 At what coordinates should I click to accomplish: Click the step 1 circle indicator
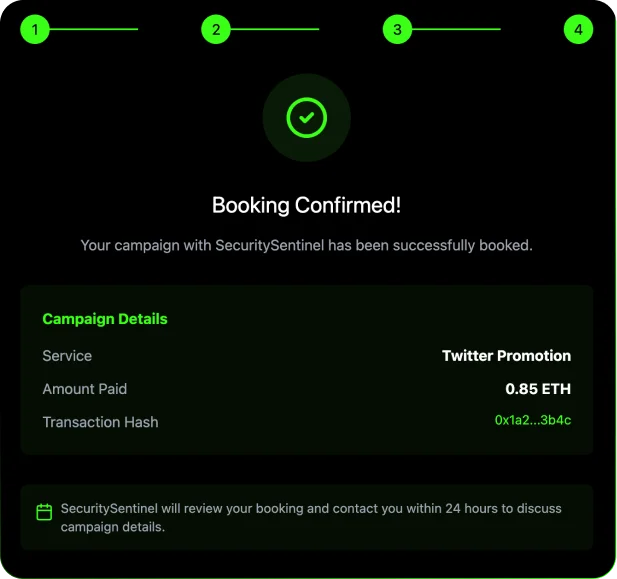point(35,30)
